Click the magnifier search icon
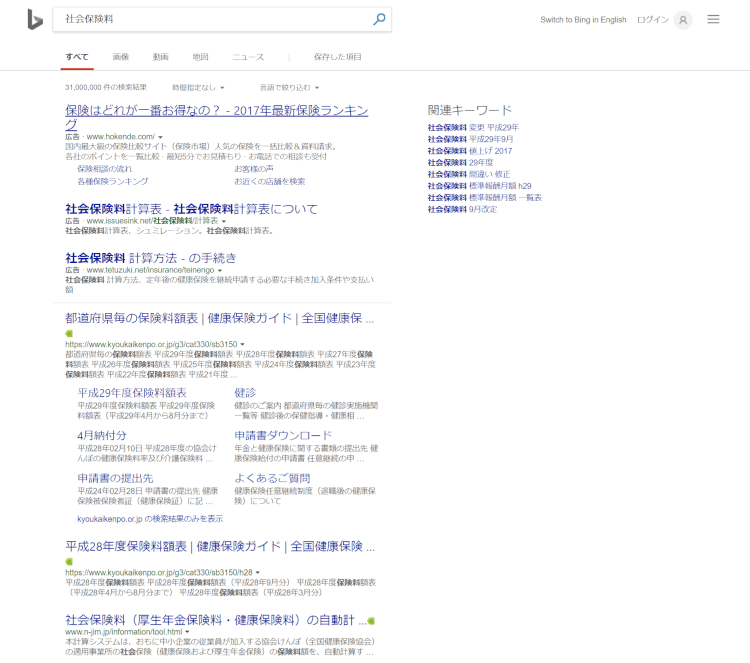 (x=379, y=19)
